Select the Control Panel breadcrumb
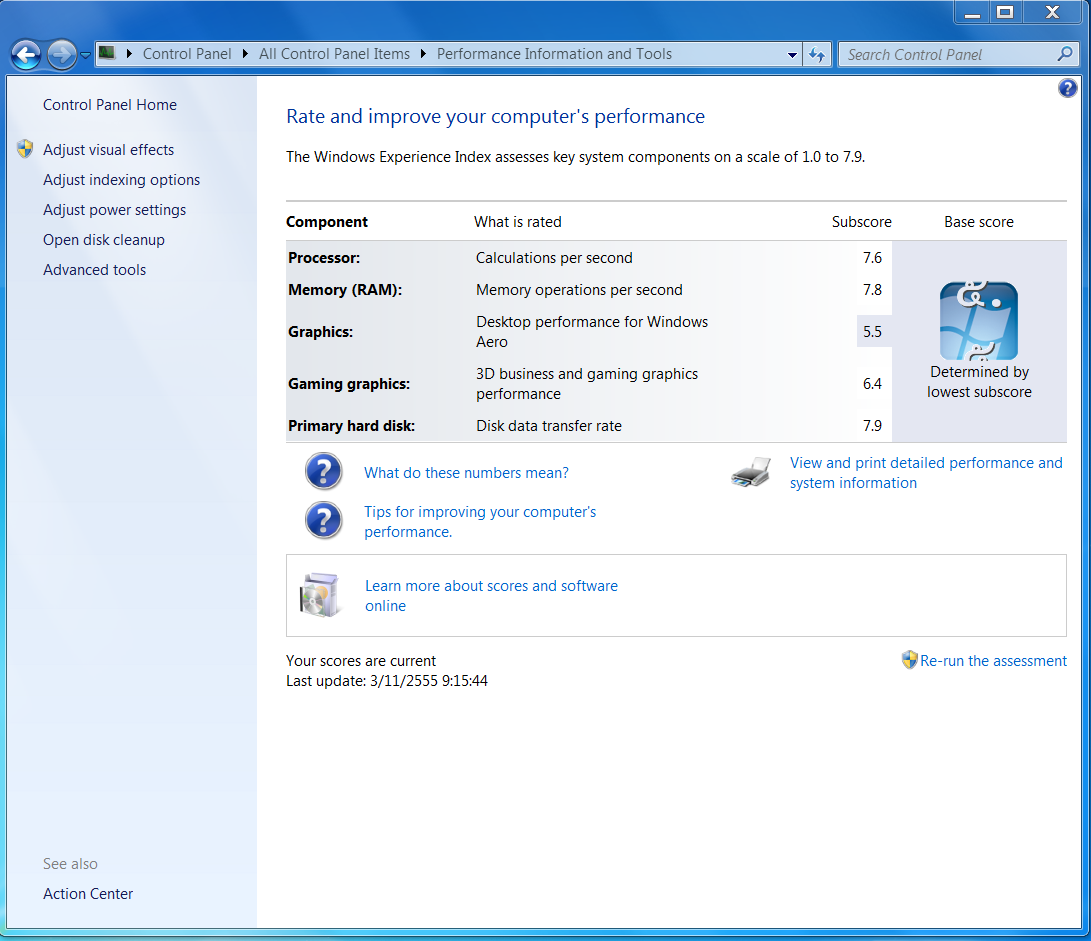The image size is (1091, 941). click(186, 54)
